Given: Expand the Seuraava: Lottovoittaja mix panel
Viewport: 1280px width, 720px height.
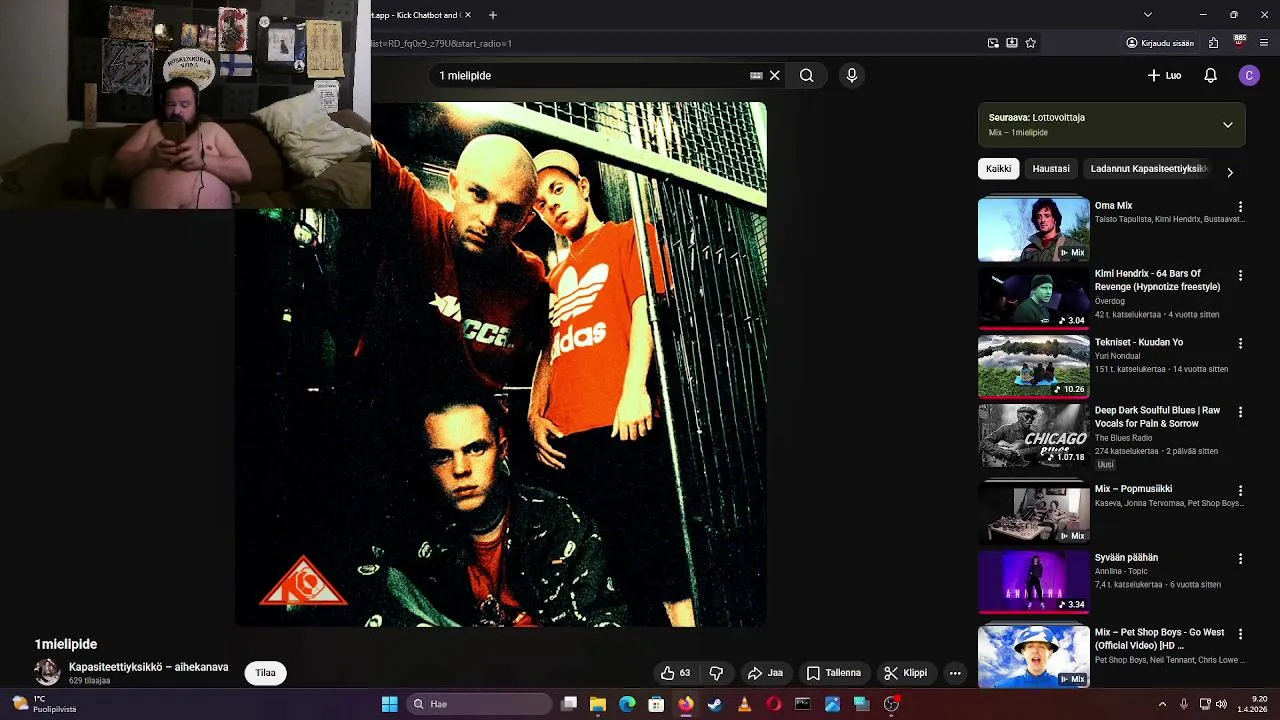Looking at the screenshot, I should 1227,125.
